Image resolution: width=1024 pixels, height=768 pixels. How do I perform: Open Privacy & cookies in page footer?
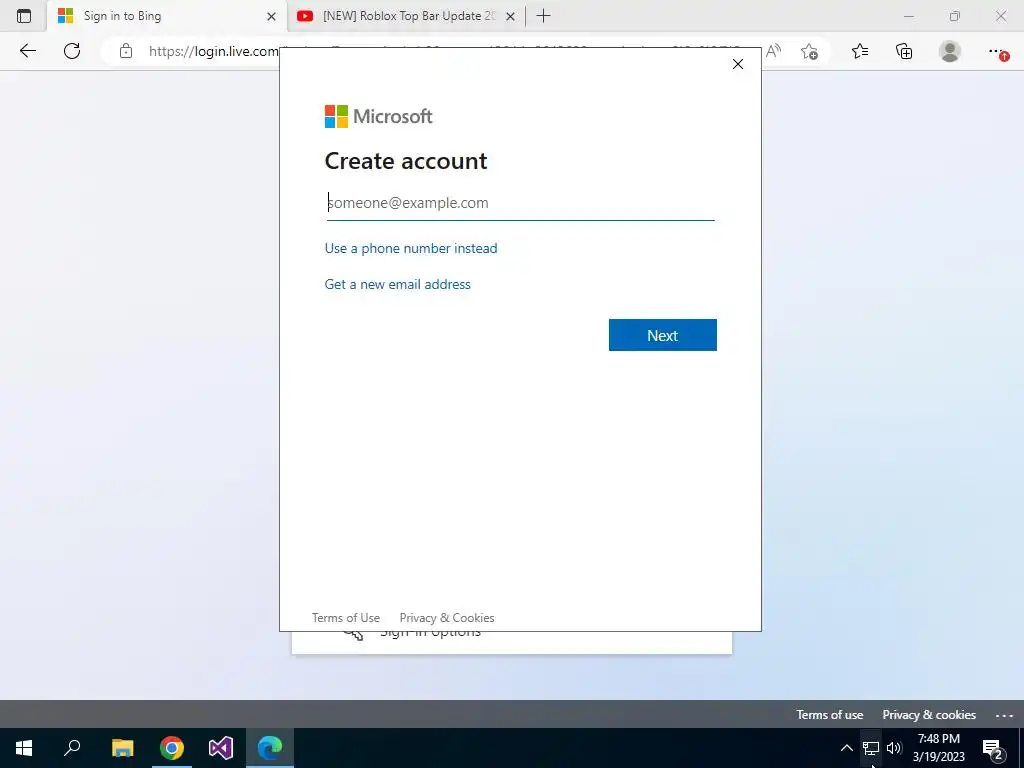(x=929, y=715)
